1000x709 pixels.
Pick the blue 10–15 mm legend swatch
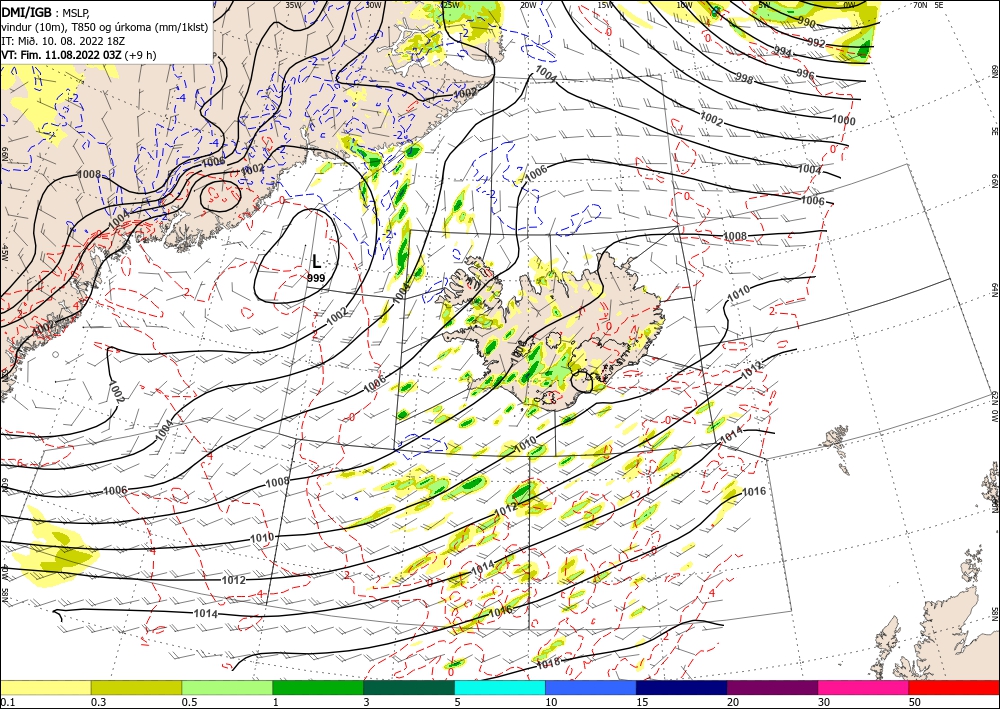591,687
